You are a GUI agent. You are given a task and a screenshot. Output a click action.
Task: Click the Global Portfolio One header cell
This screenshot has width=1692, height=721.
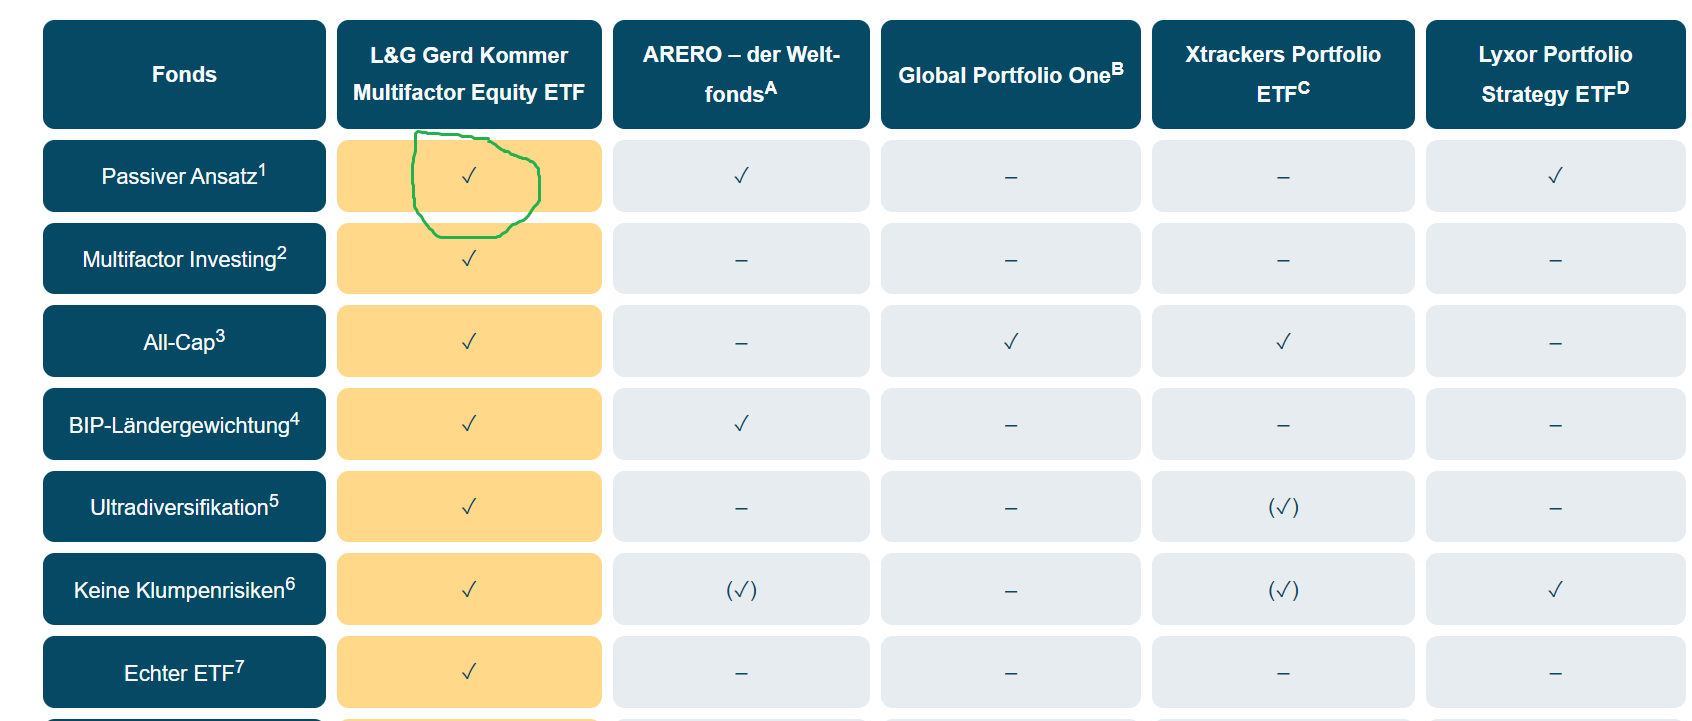(1010, 75)
